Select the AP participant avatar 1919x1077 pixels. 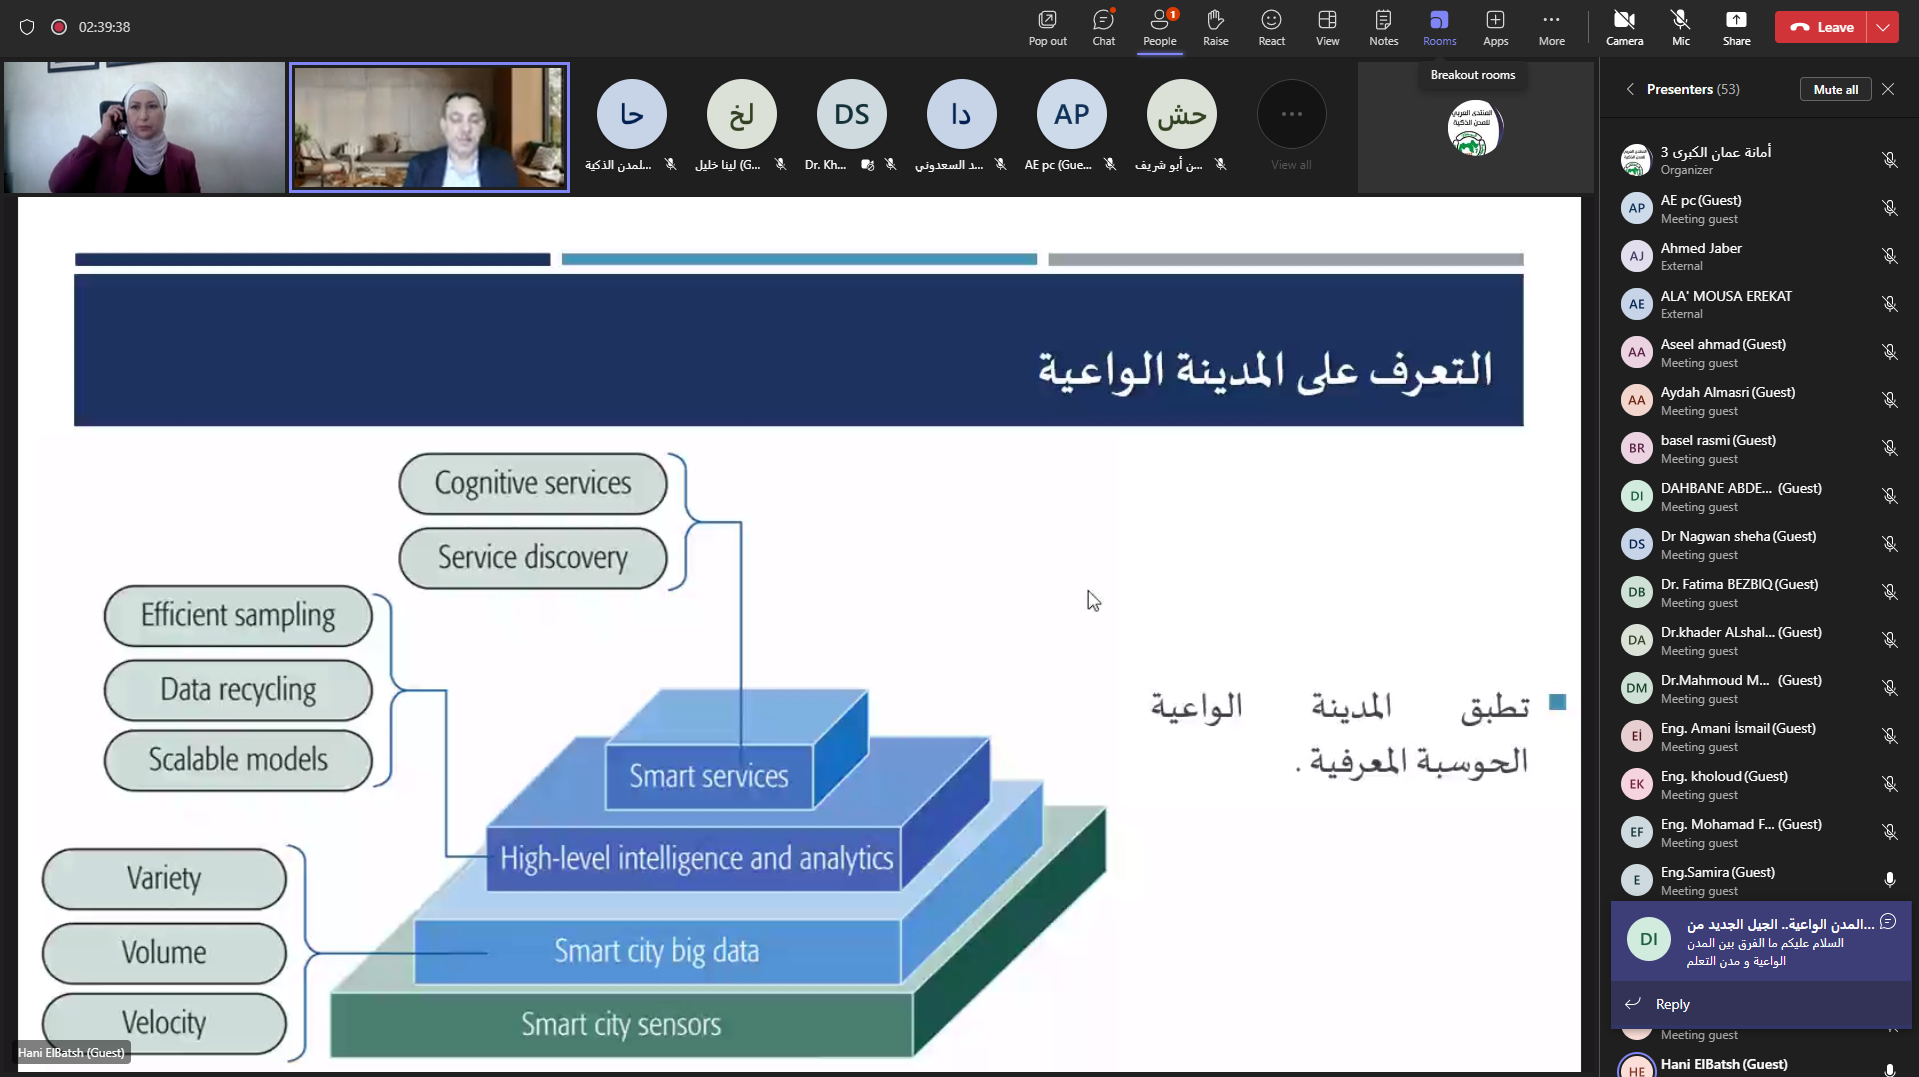coord(1071,114)
